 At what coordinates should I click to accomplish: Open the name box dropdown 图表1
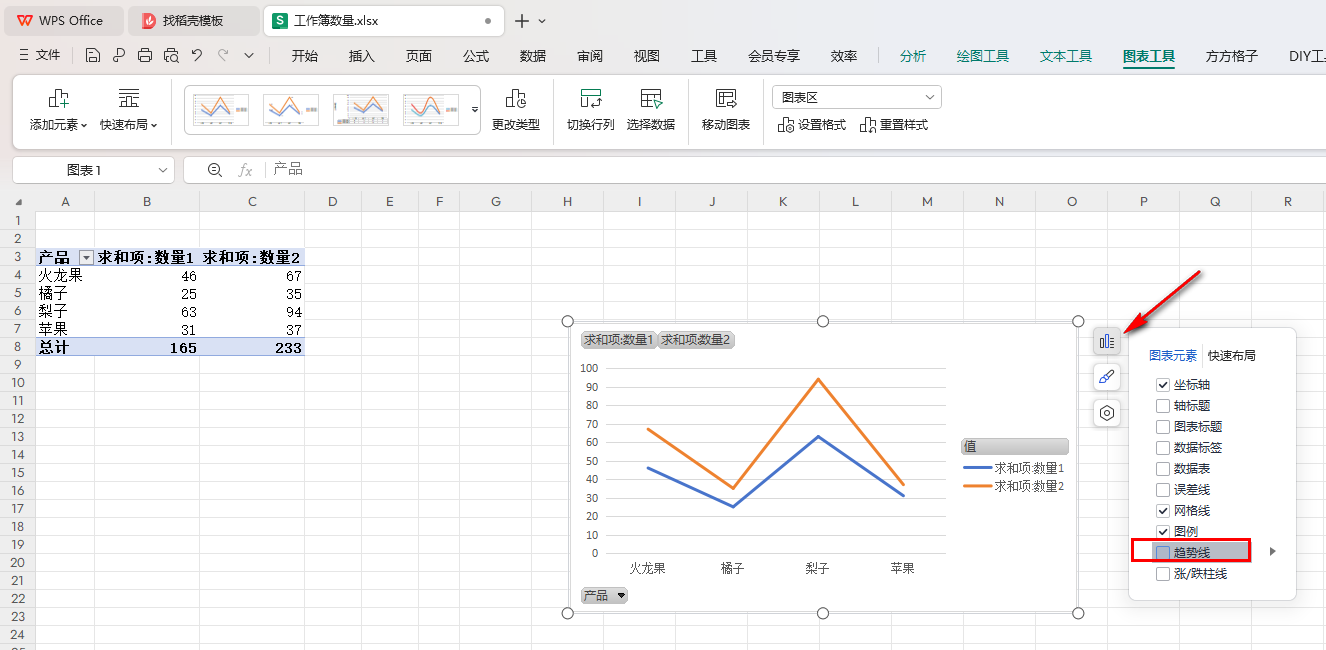(x=163, y=170)
